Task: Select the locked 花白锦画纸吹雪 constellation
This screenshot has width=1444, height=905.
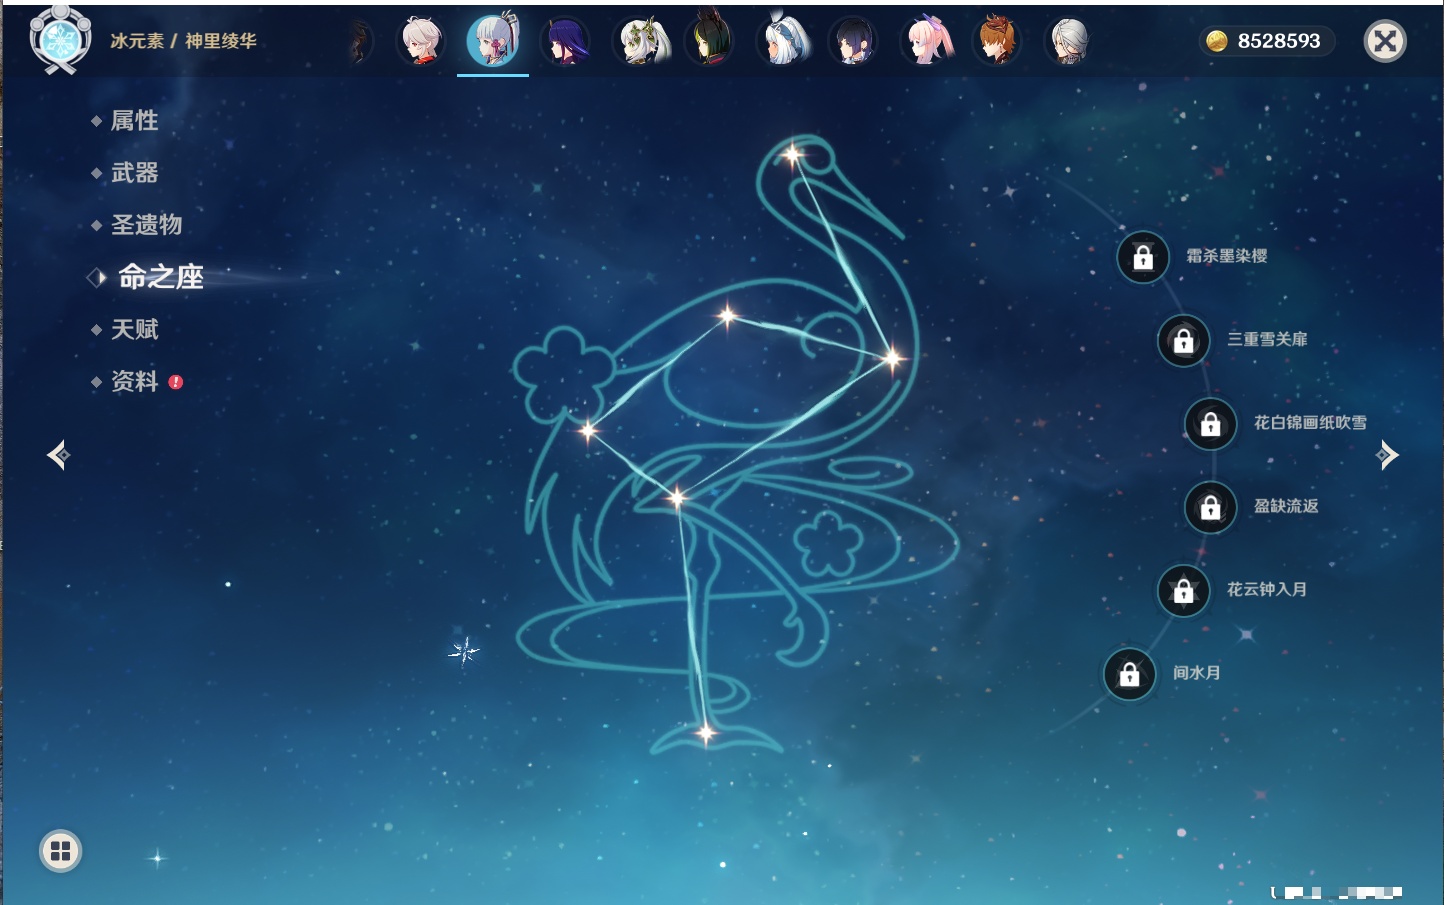Action: (x=1210, y=424)
